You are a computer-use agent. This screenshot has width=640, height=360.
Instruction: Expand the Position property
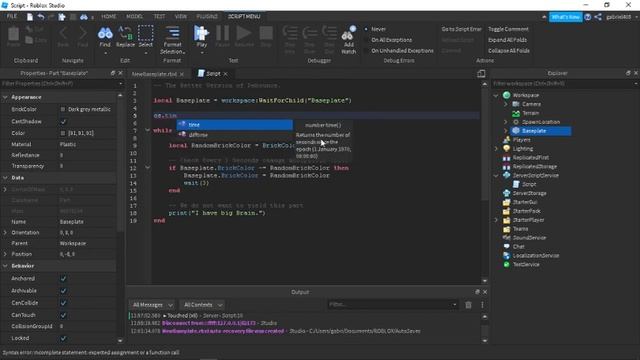point(5,254)
